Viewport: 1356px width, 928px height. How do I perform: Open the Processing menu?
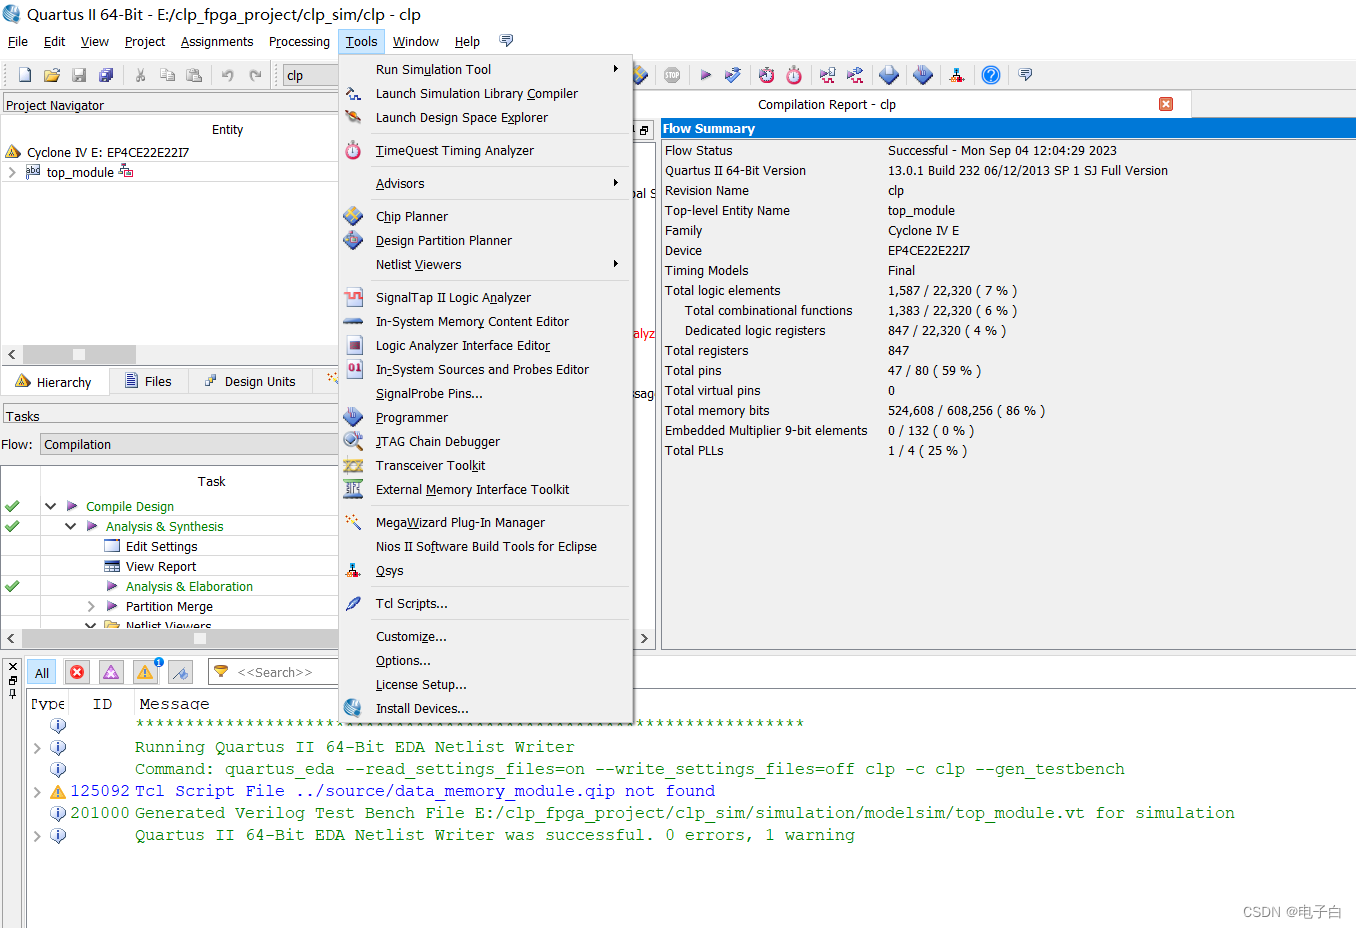tap(299, 41)
